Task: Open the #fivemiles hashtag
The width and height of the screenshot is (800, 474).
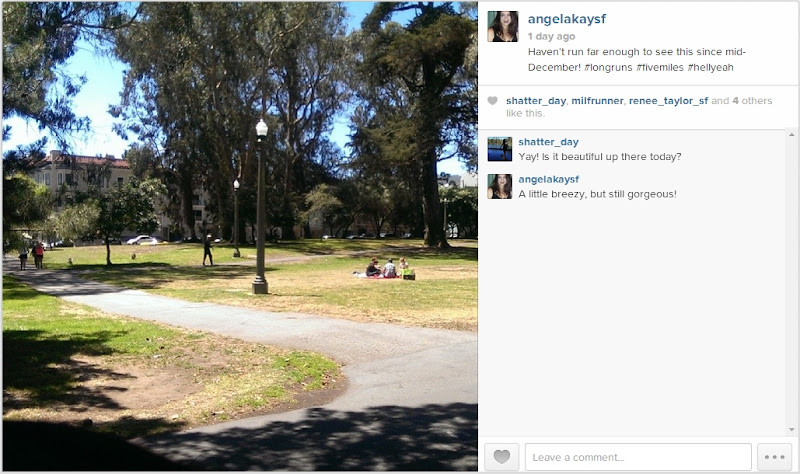Action: click(x=660, y=67)
